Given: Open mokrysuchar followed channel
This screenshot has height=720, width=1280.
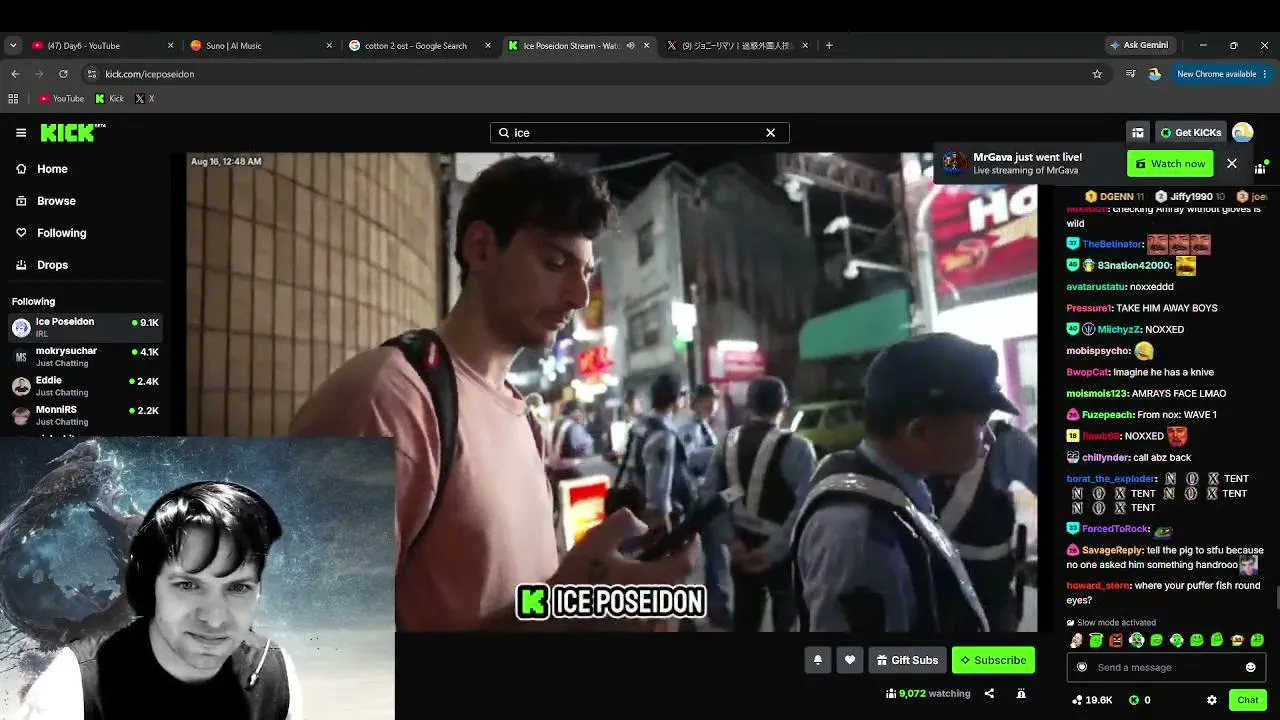Looking at the screenshot, I should tap(85, 356).
